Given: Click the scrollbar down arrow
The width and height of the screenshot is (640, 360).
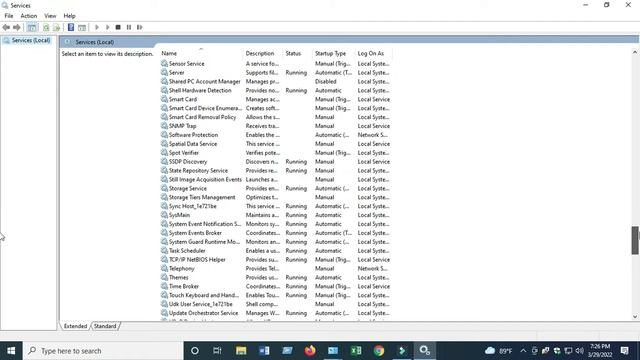Looking at the screenshot, I should pyautogui.click(x=635, y=316).
